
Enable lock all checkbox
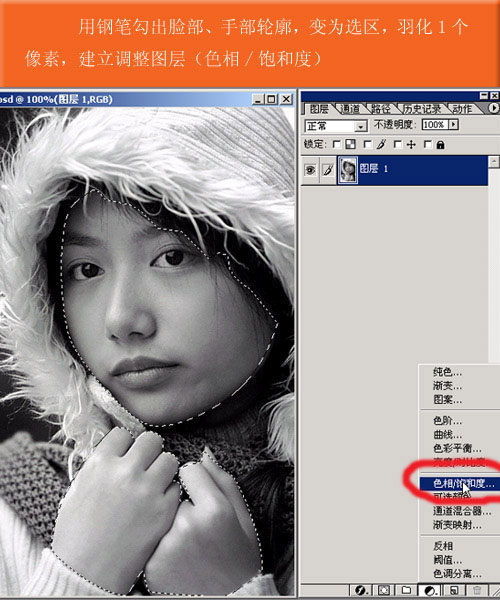tap(428, 145)
